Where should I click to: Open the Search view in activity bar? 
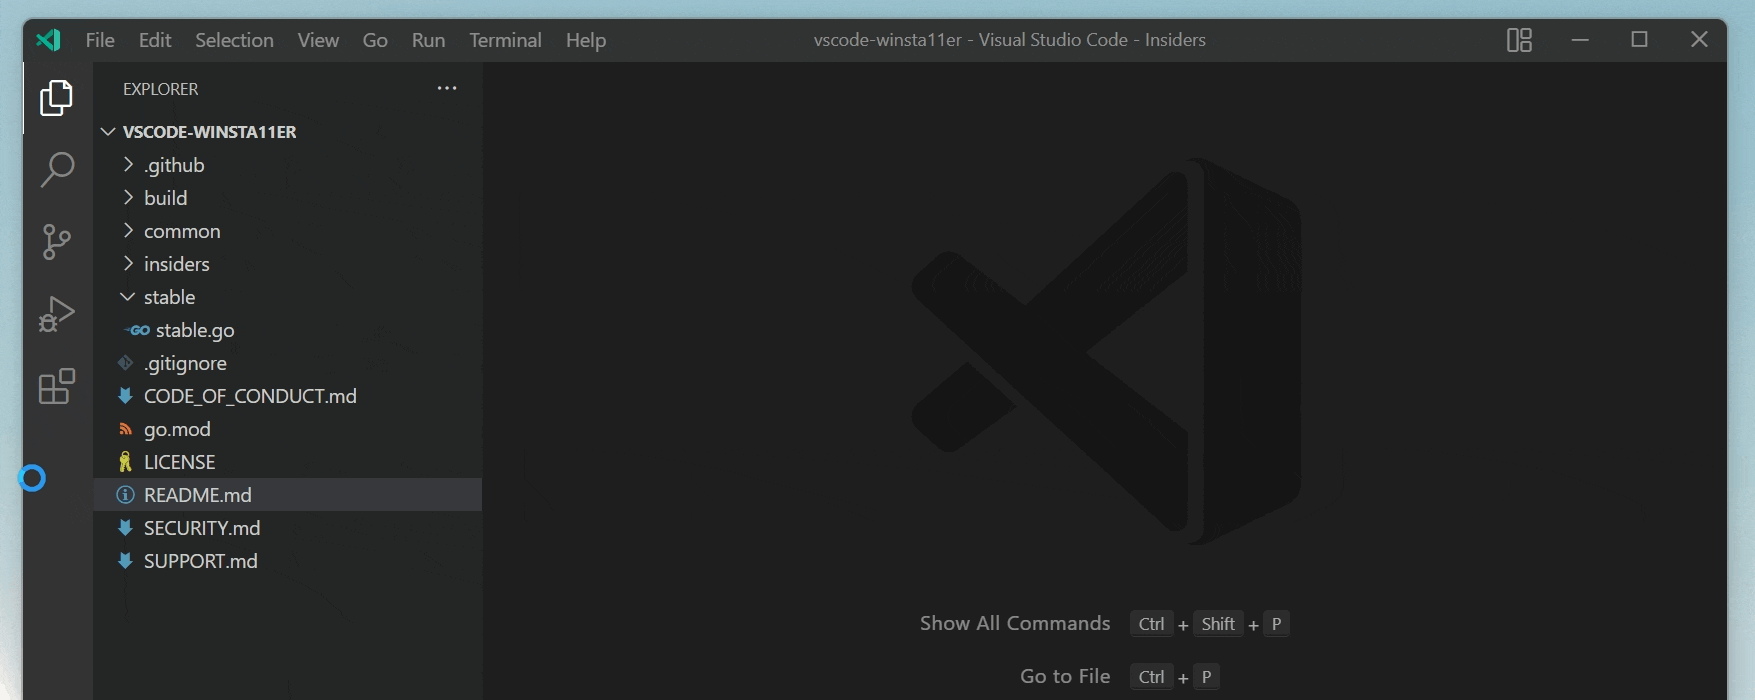pyautogui.click(x=57, y=170)
